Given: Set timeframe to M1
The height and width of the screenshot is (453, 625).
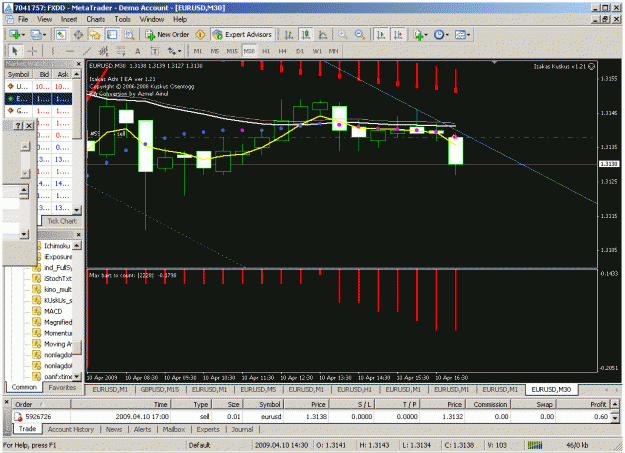Looking at the screenshot, I should pos(198,51).
